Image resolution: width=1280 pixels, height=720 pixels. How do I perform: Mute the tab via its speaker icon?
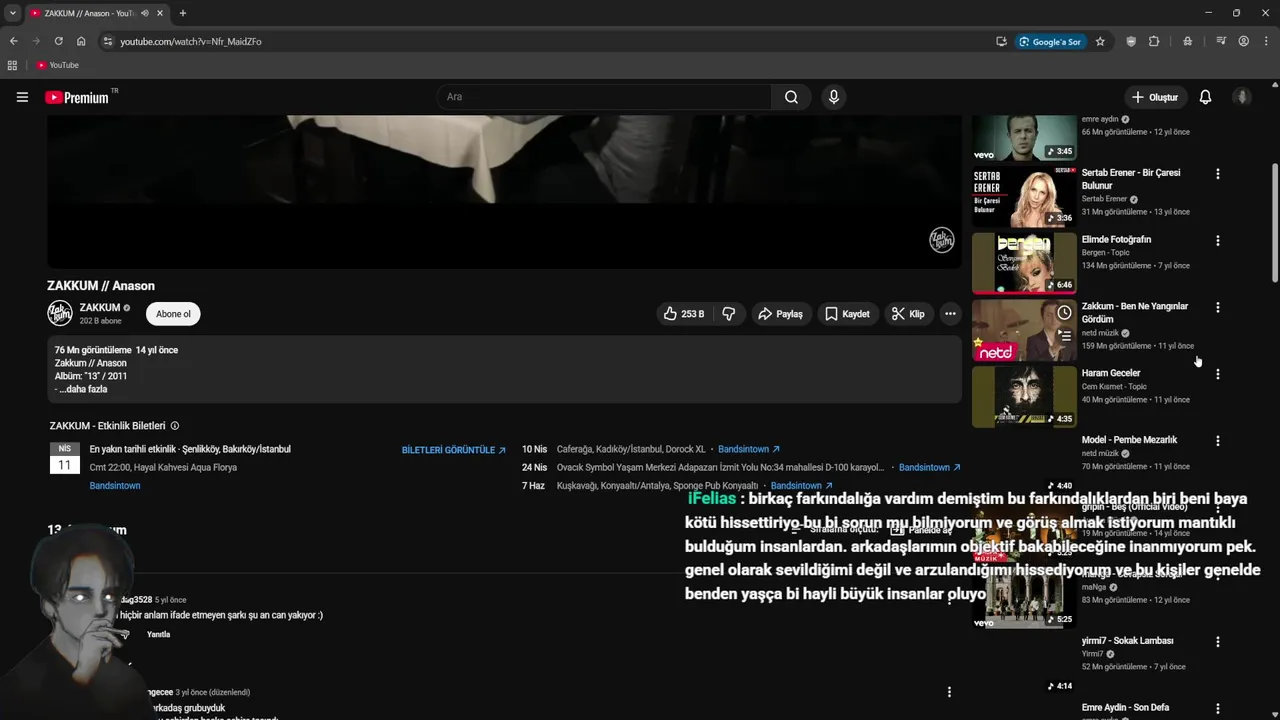(x=145, y=13)
